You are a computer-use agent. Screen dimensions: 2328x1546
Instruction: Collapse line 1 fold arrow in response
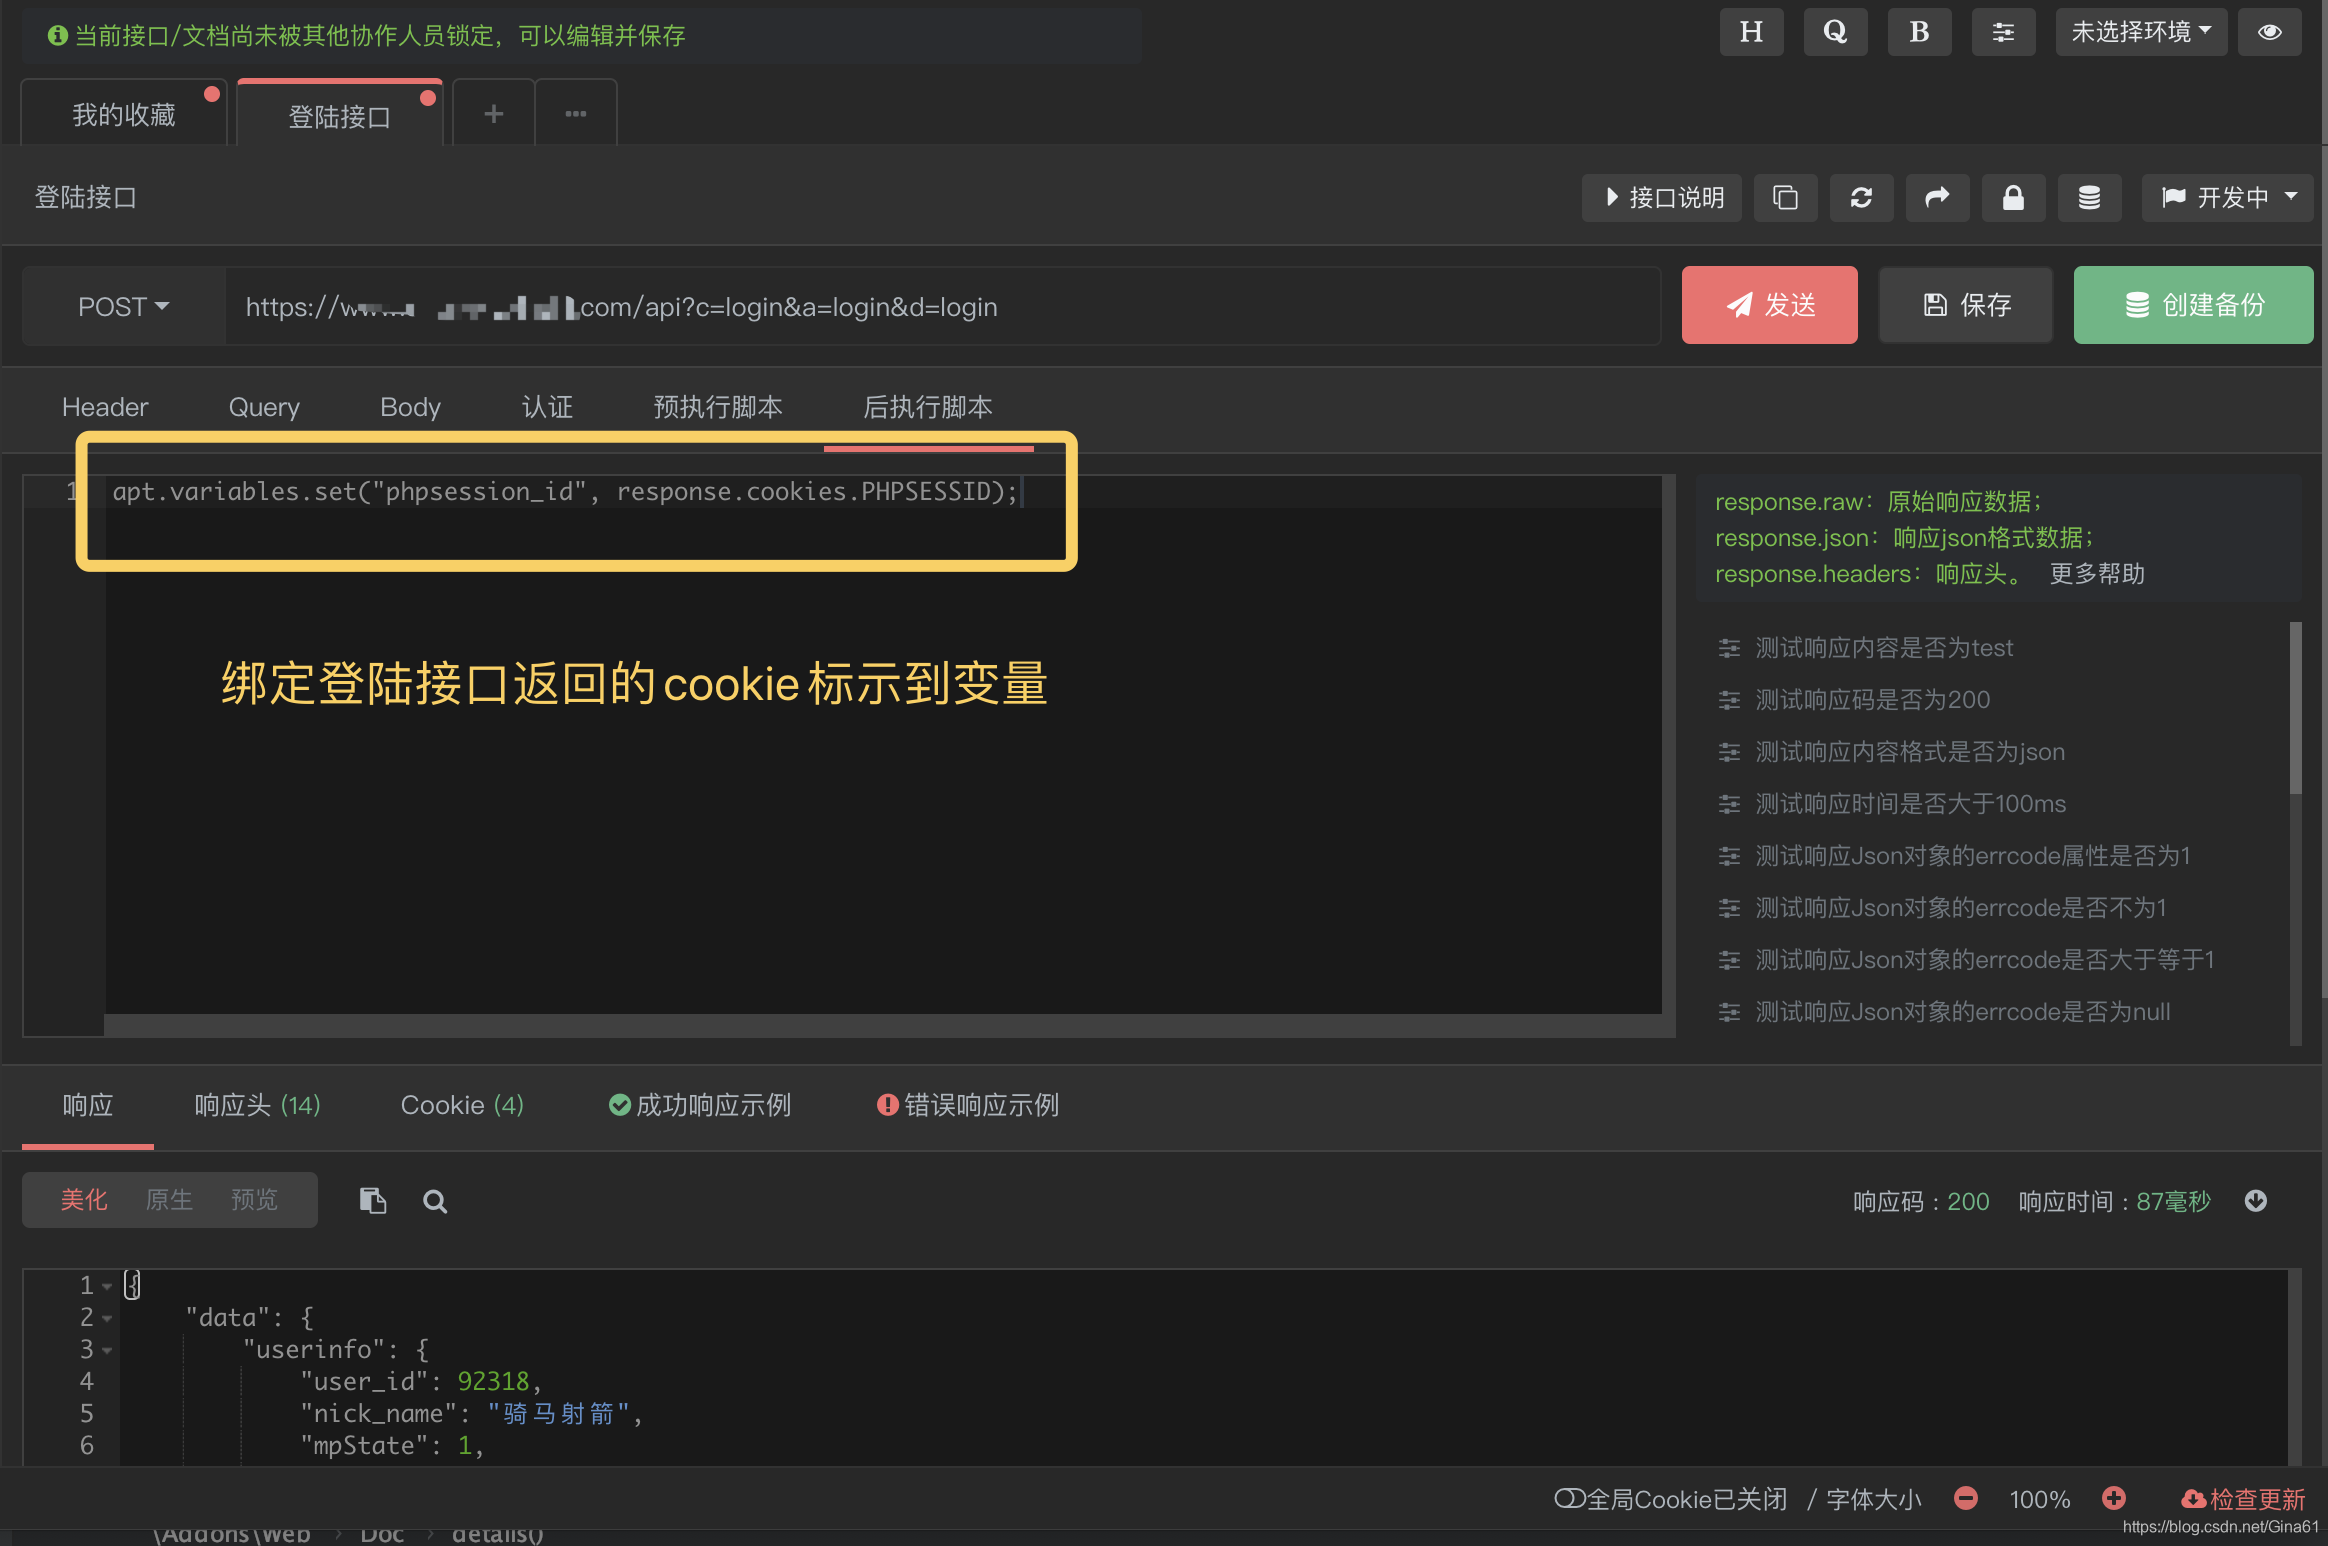[107, 1286]
